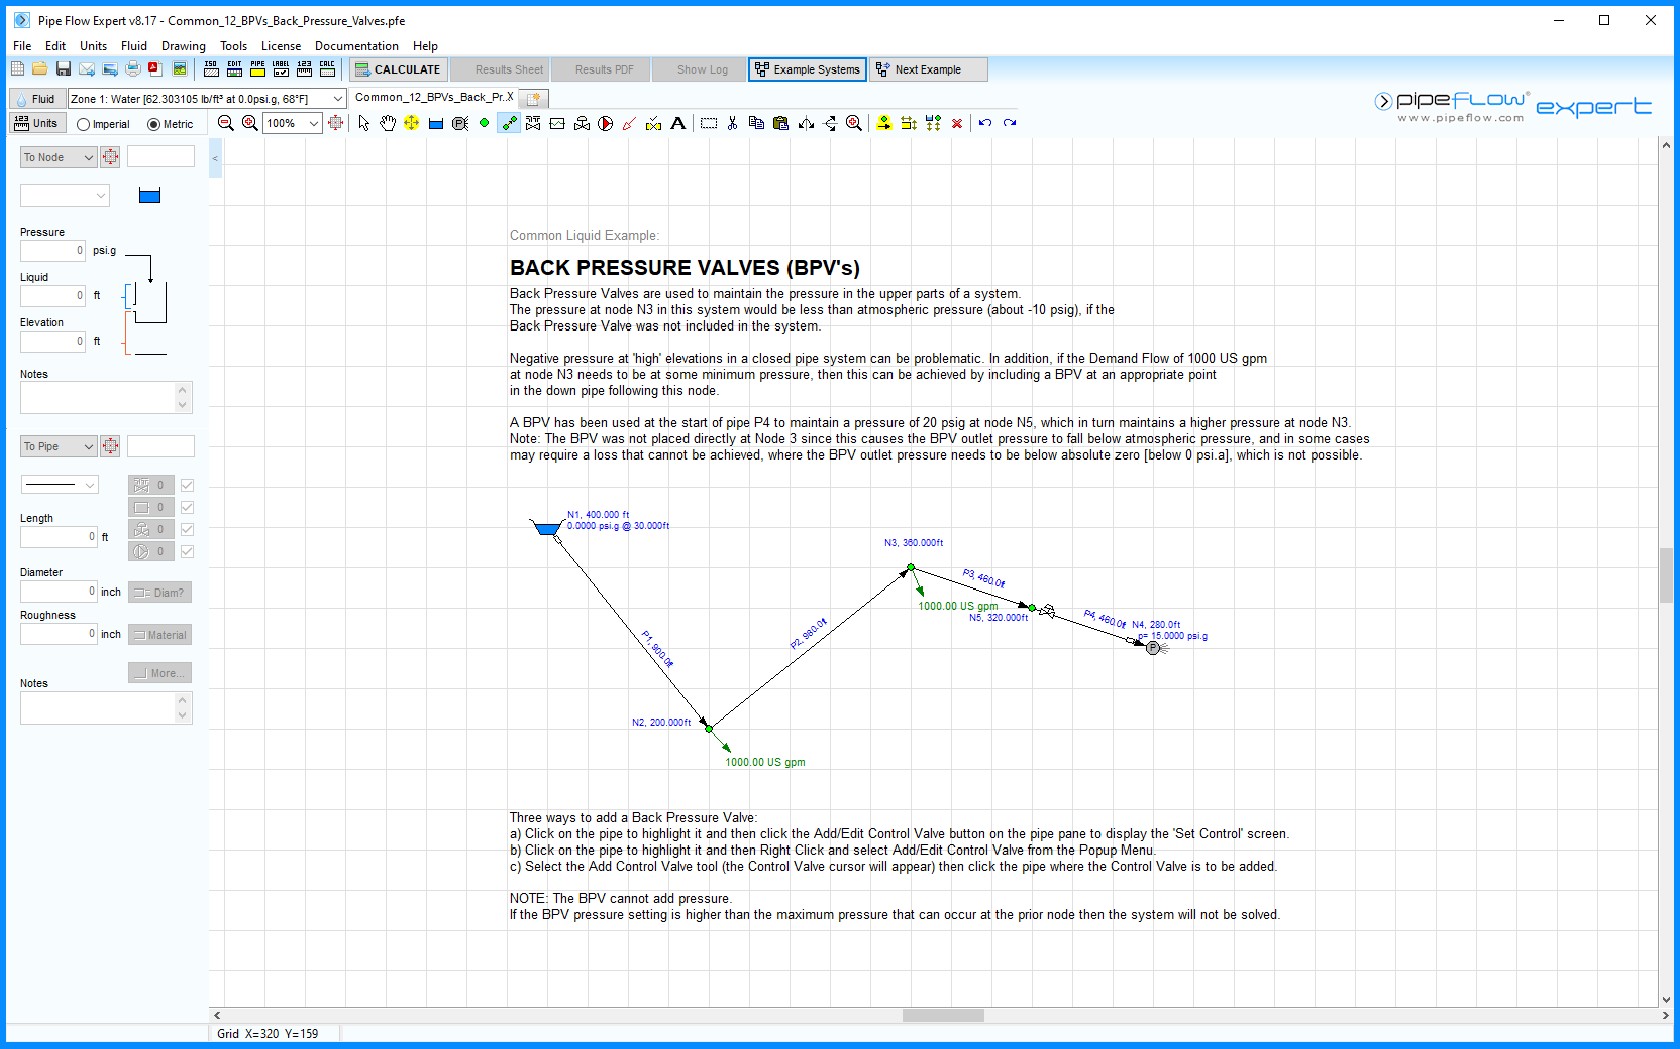Select the Add End Pressure tool
1680x1049 pixels.
460,123
